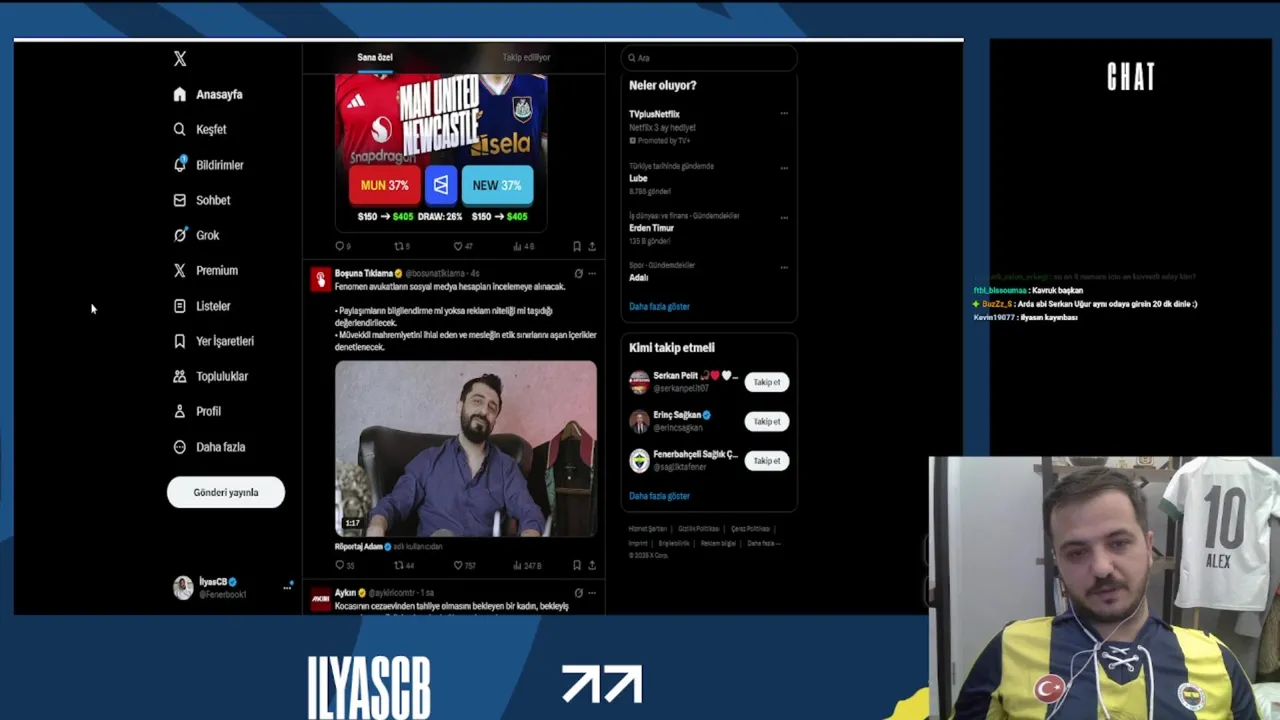View Boşuna Tıklama post analytics (247 B)

pos(527,565)
